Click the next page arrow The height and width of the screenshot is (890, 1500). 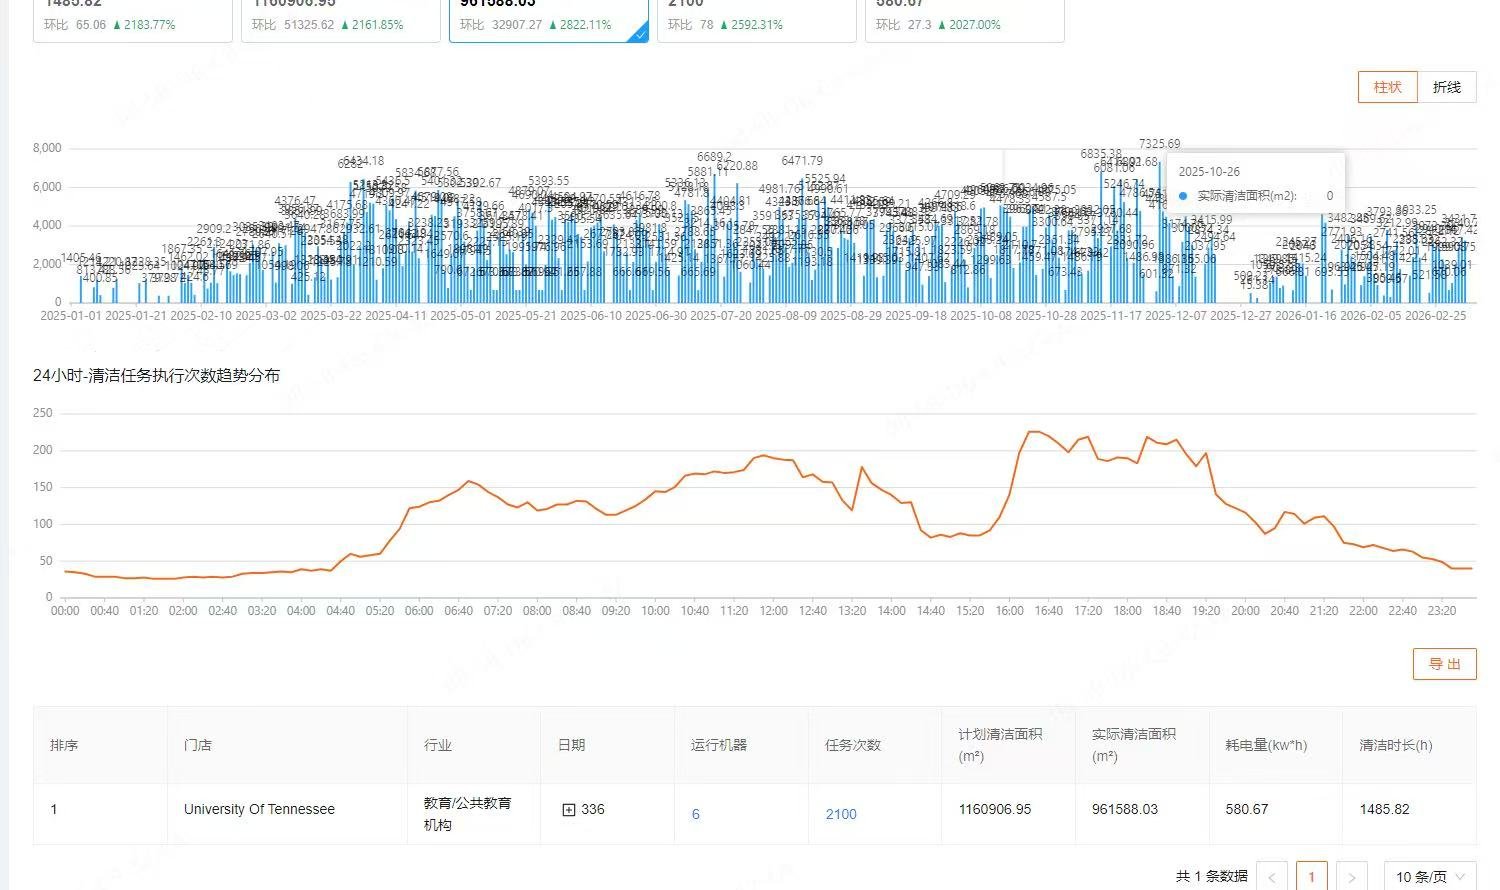pos(1352,876)
